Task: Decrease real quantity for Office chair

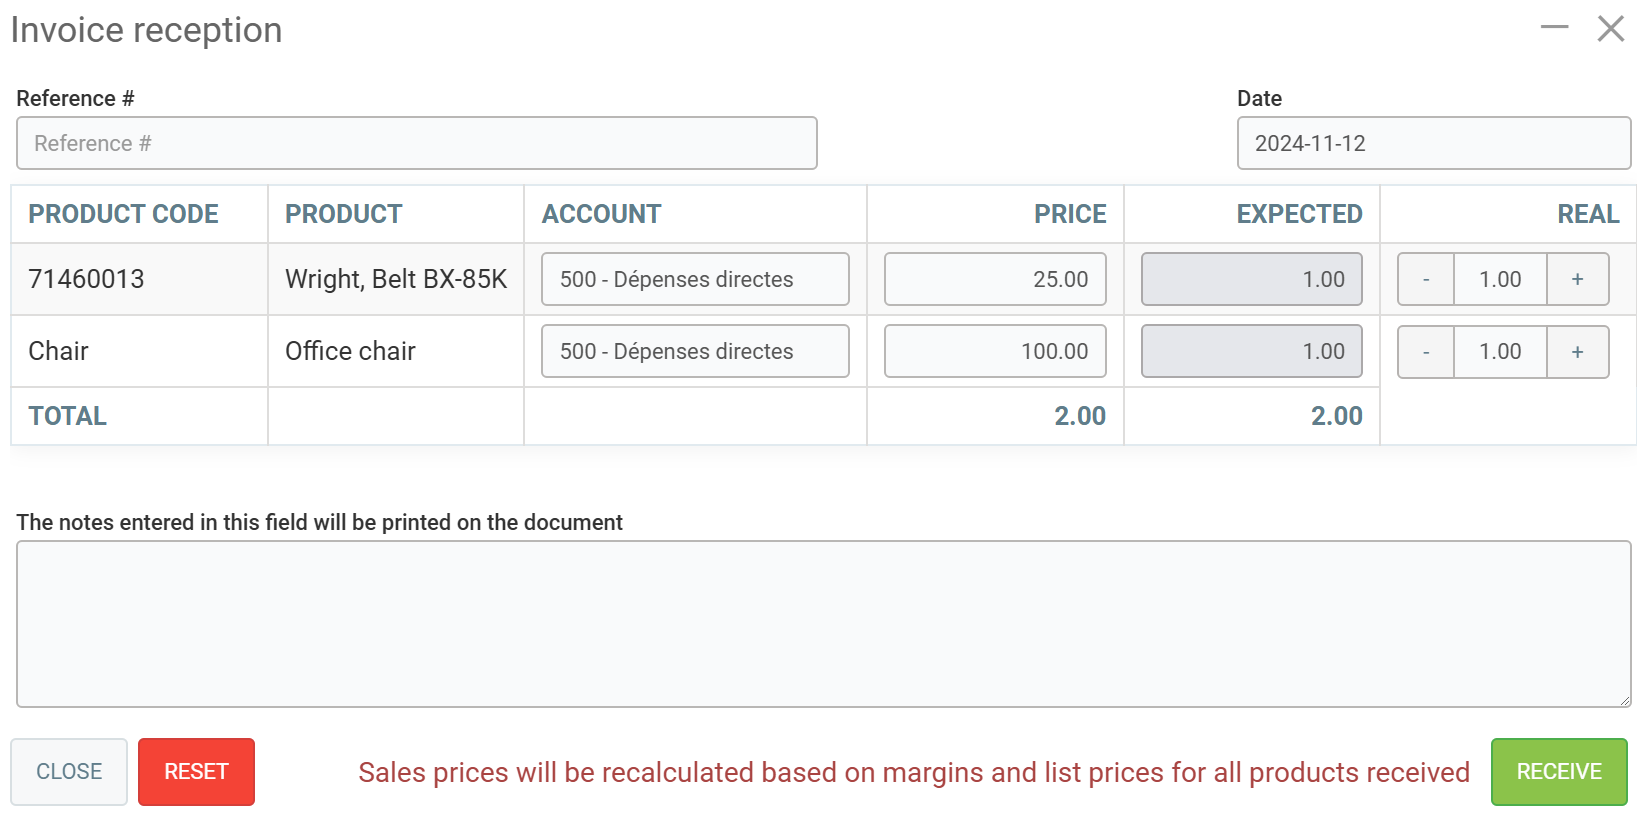Action: [1425, 351]
